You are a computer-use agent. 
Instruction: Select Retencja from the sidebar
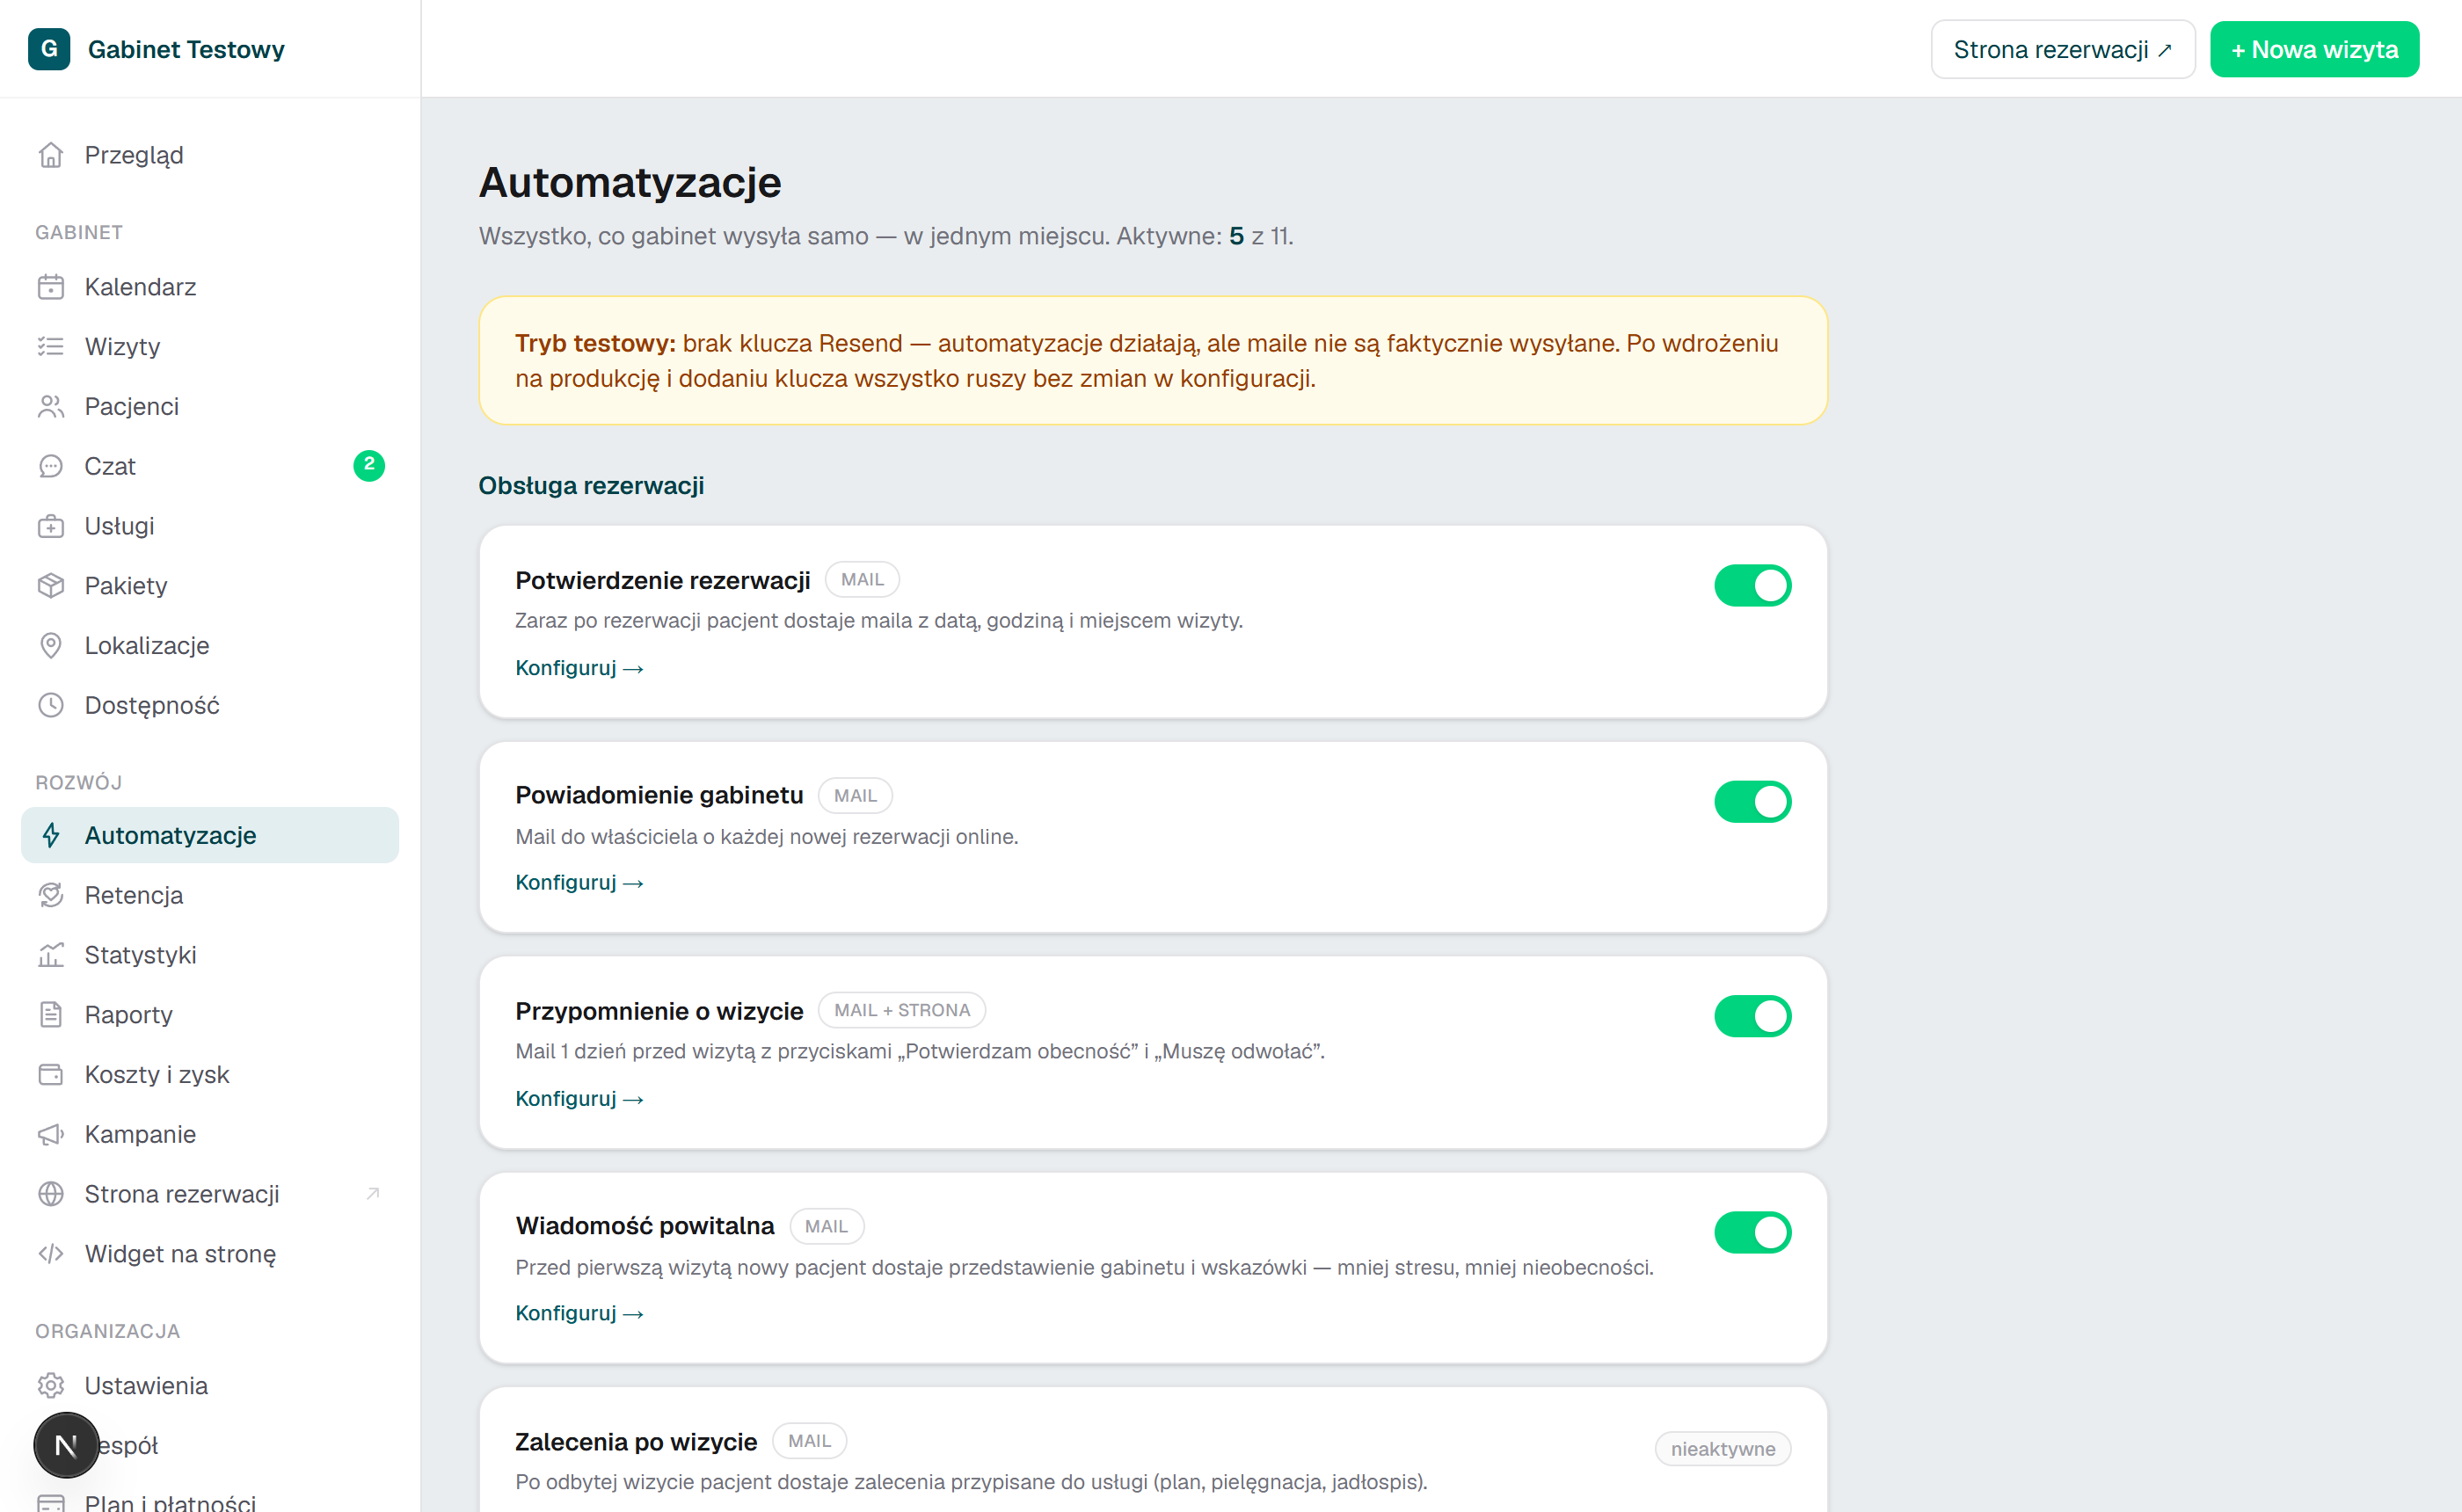[x=210, y=895]
